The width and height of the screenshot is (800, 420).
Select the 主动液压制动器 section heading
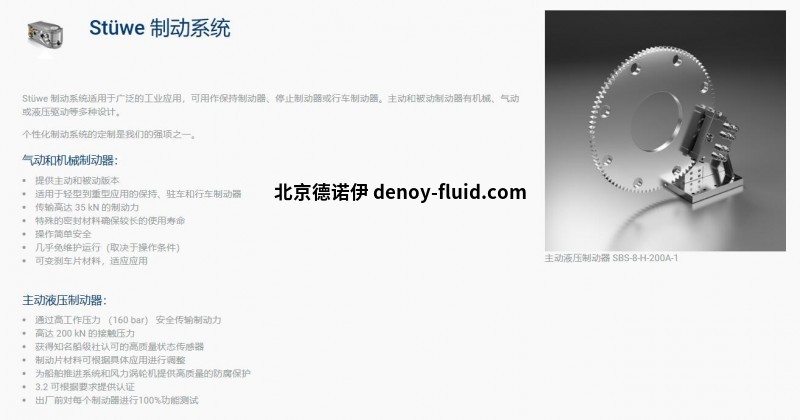[x=64, y=300]
